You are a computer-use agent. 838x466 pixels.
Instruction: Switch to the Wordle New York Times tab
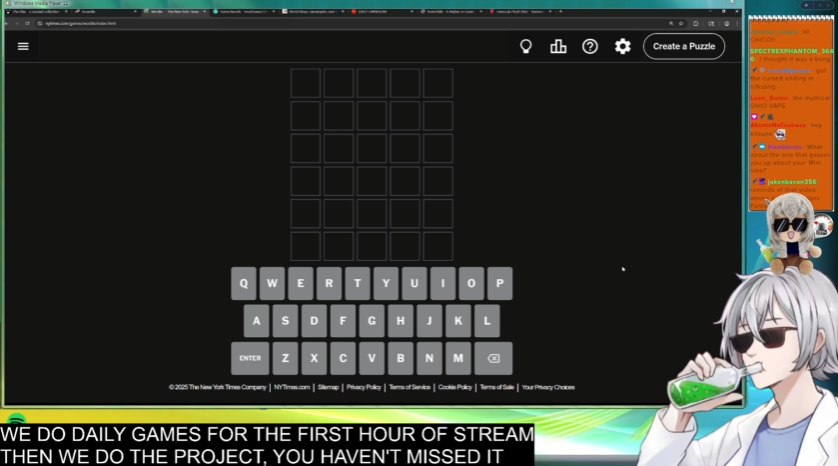176,11
